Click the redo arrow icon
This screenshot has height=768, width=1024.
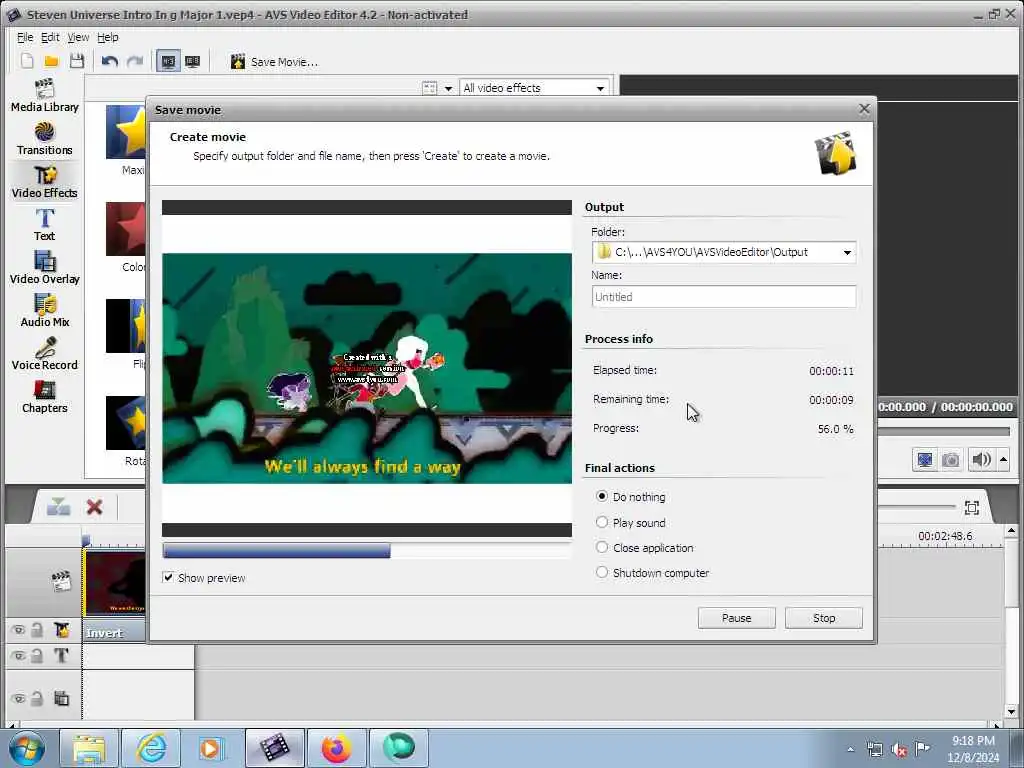[135, 61]
